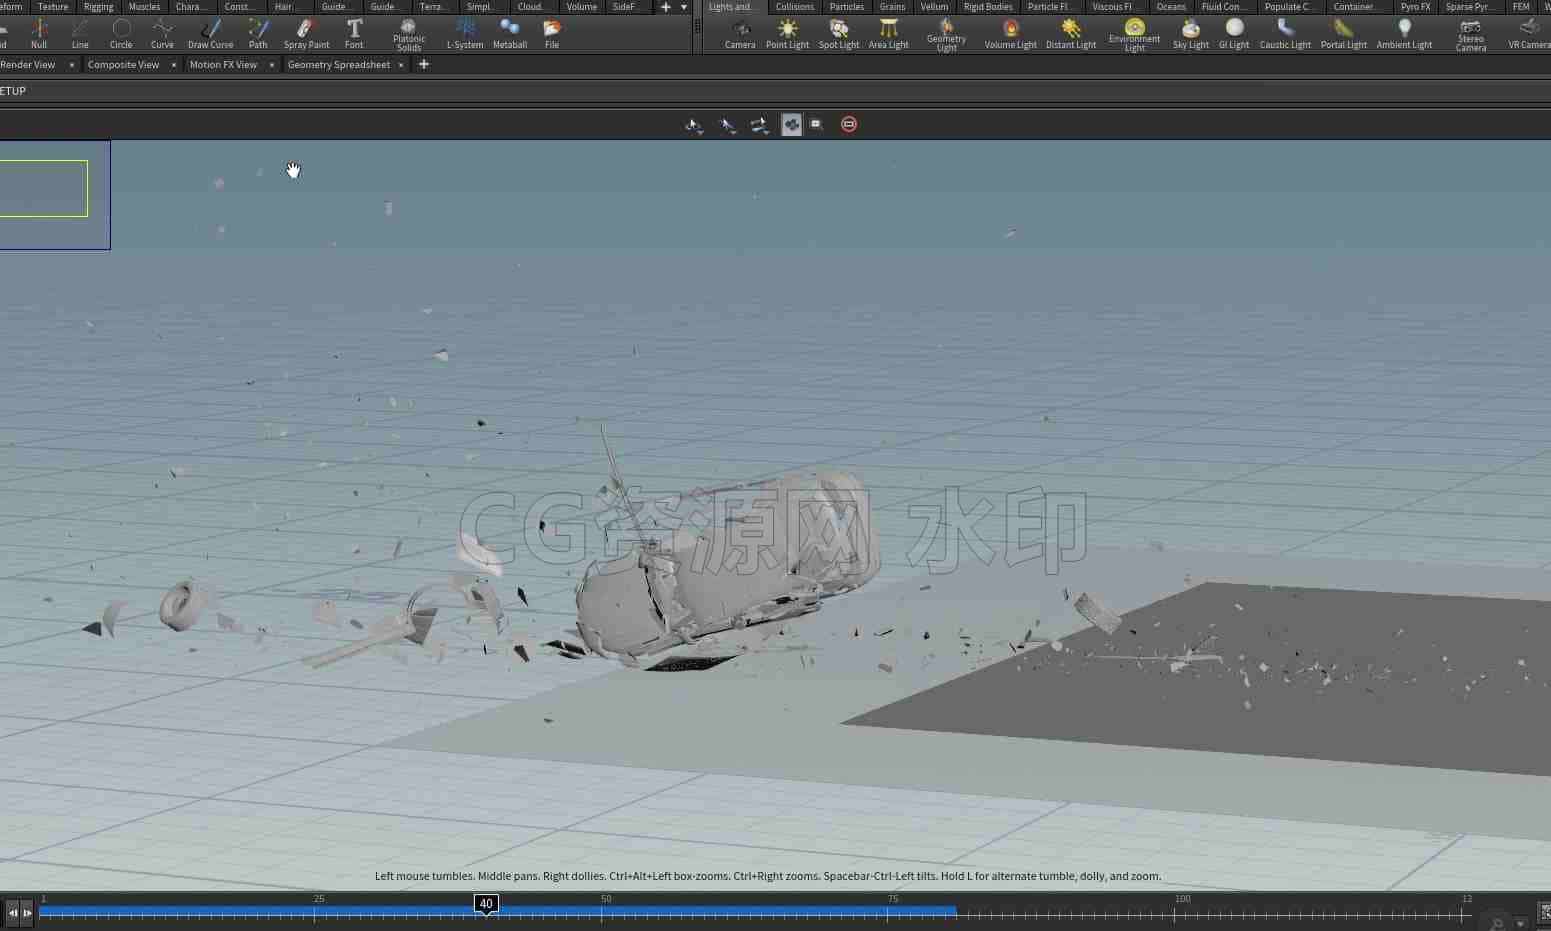Switch to the Pyro FX shelf tab
The image size is (1551, 931).
click(1415, 7)
